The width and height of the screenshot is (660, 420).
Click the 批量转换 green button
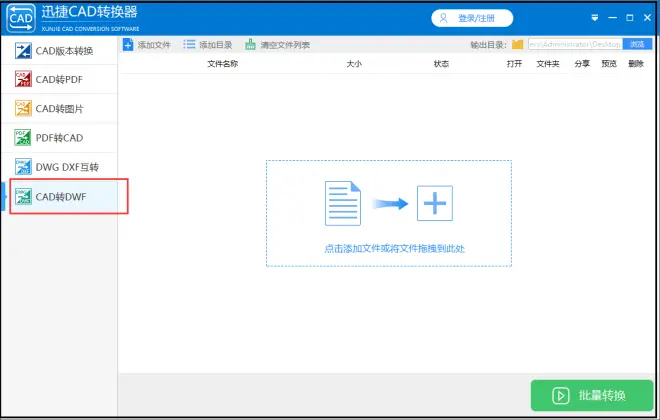(x=592, y=395)
